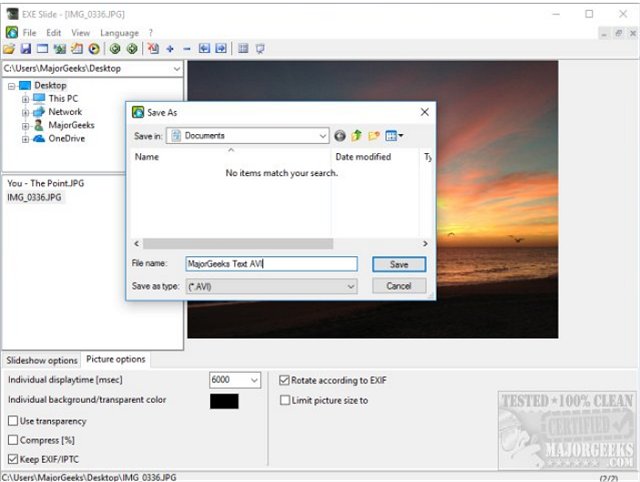Image resolution: width=640 pixels, height=482 pixels.
Task: Click the horizontal scrollbar in file list
Action: 238,244
